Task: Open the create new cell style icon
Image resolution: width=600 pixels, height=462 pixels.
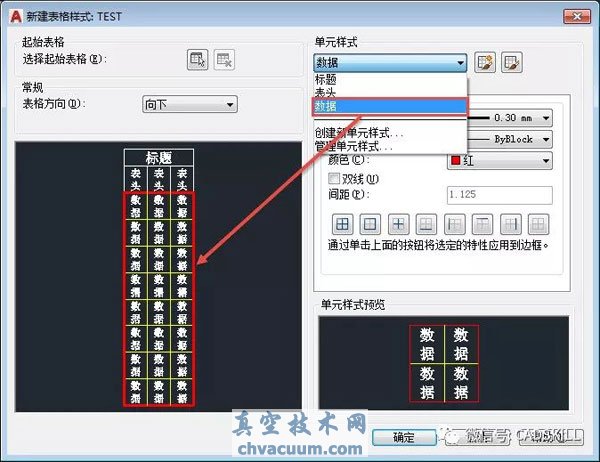Action: (485, 62)
